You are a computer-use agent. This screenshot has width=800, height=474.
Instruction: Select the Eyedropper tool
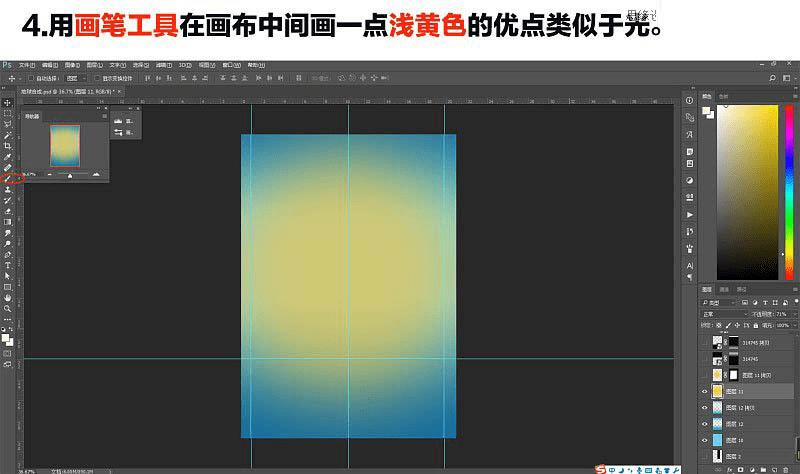(8, 157)
